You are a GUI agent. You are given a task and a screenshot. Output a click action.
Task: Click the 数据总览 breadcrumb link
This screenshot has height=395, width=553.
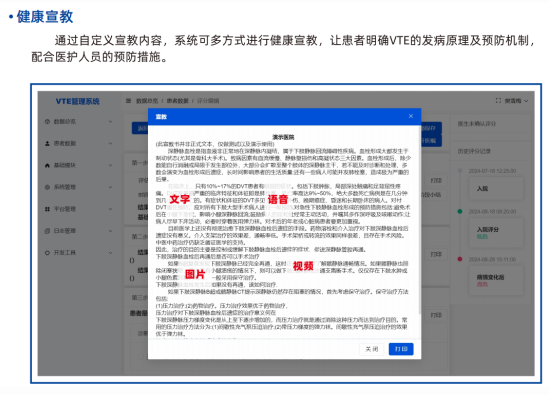click(x=147, y=101)
